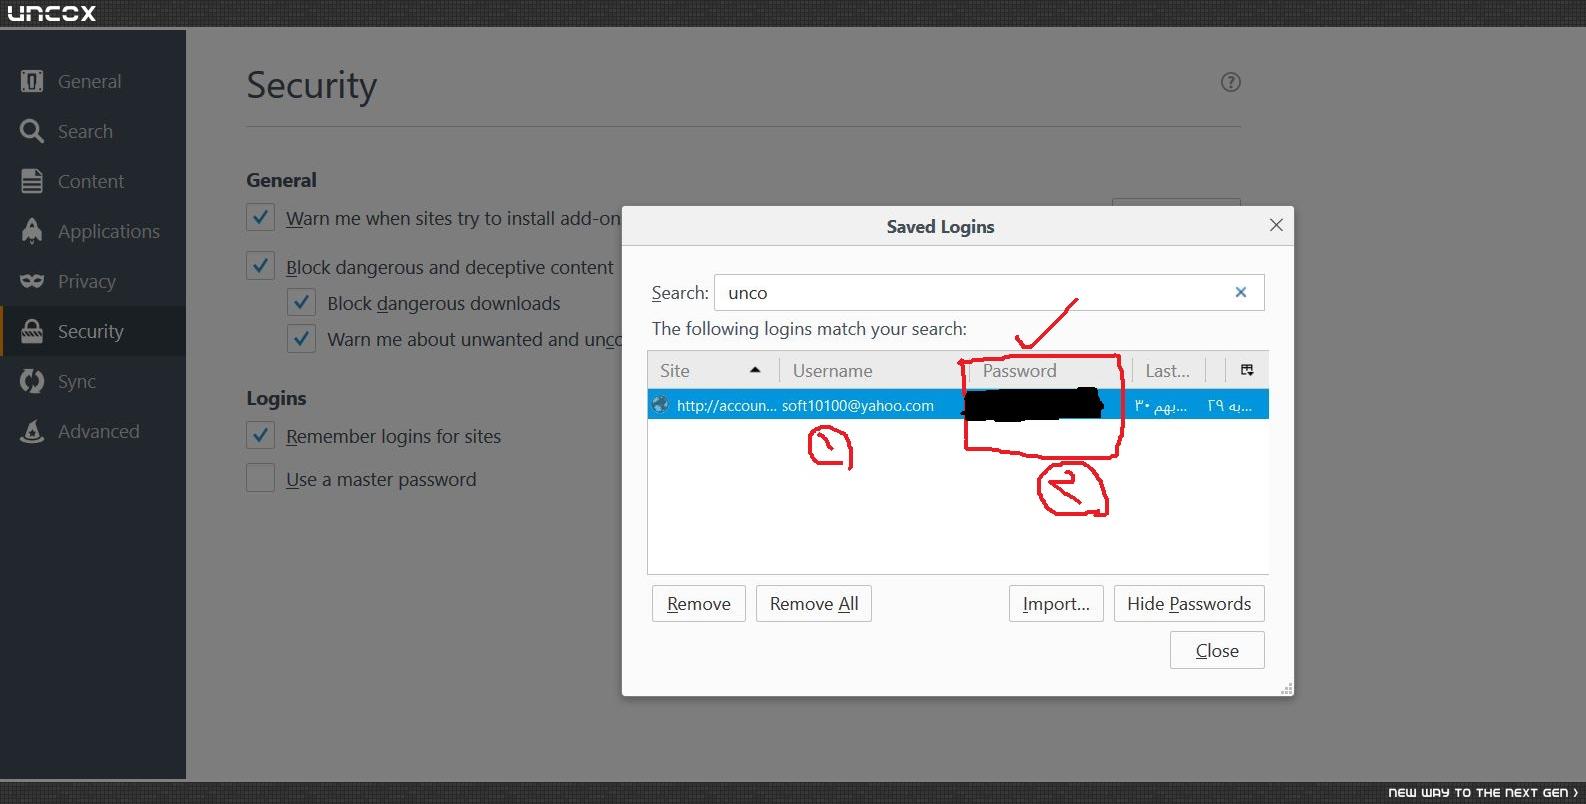Click the Uncox logo in the top bar
Viewport: 1586px width, 804px height.
[x=52, y=13]
